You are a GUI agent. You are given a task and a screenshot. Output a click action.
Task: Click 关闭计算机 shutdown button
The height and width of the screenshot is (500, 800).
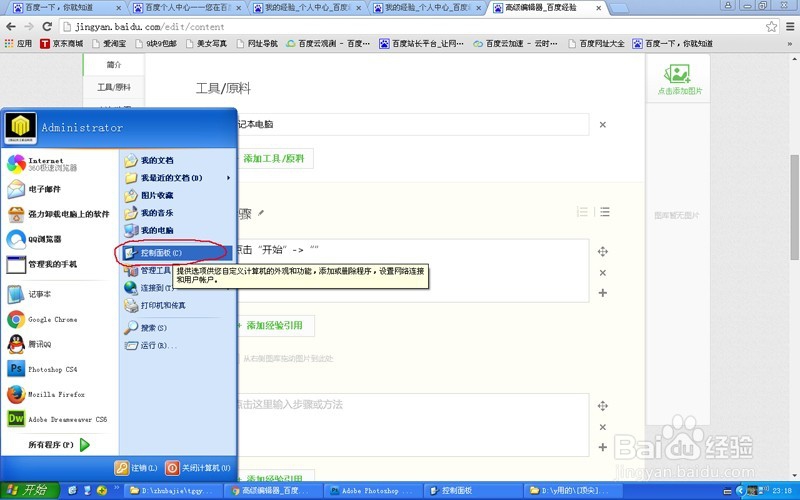198,468
